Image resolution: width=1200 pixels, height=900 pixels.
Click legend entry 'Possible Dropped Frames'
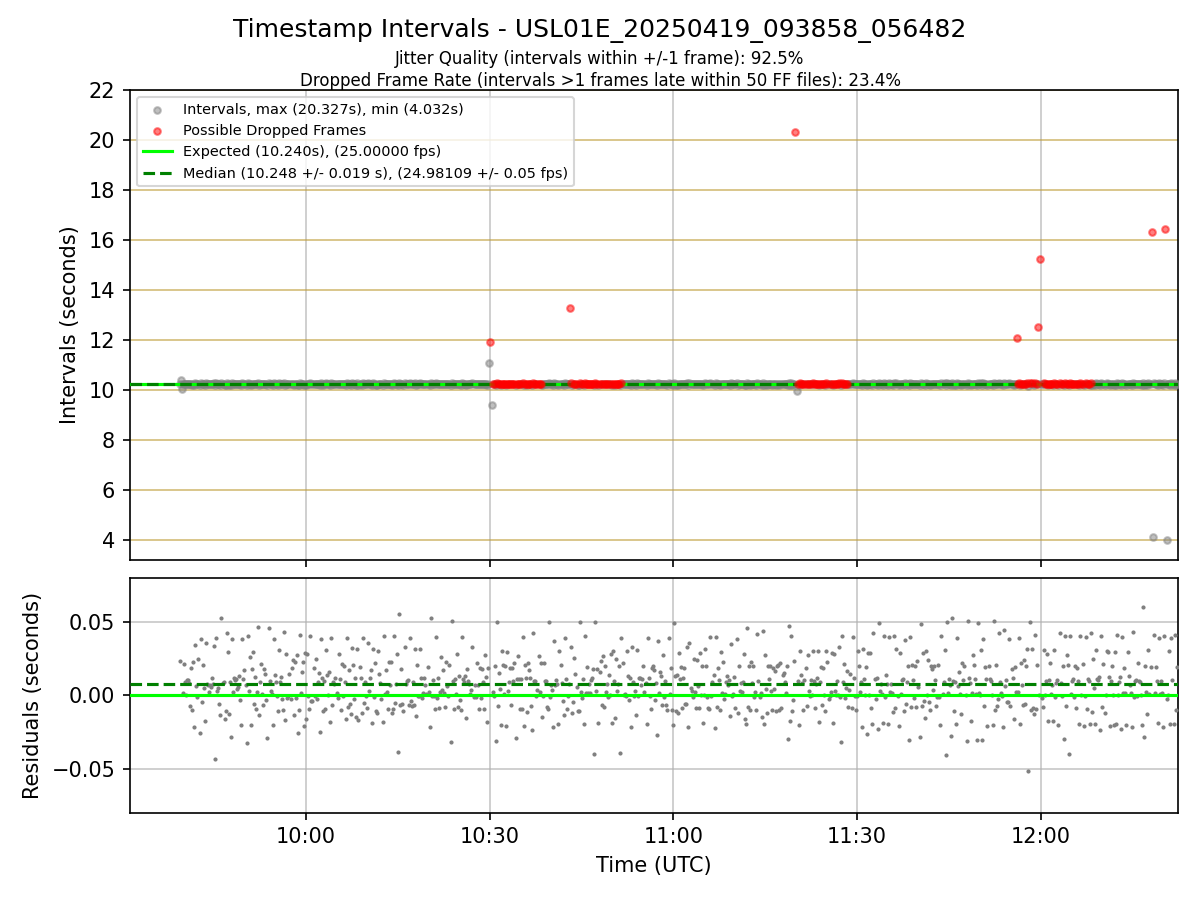click(x=274, y=130)
